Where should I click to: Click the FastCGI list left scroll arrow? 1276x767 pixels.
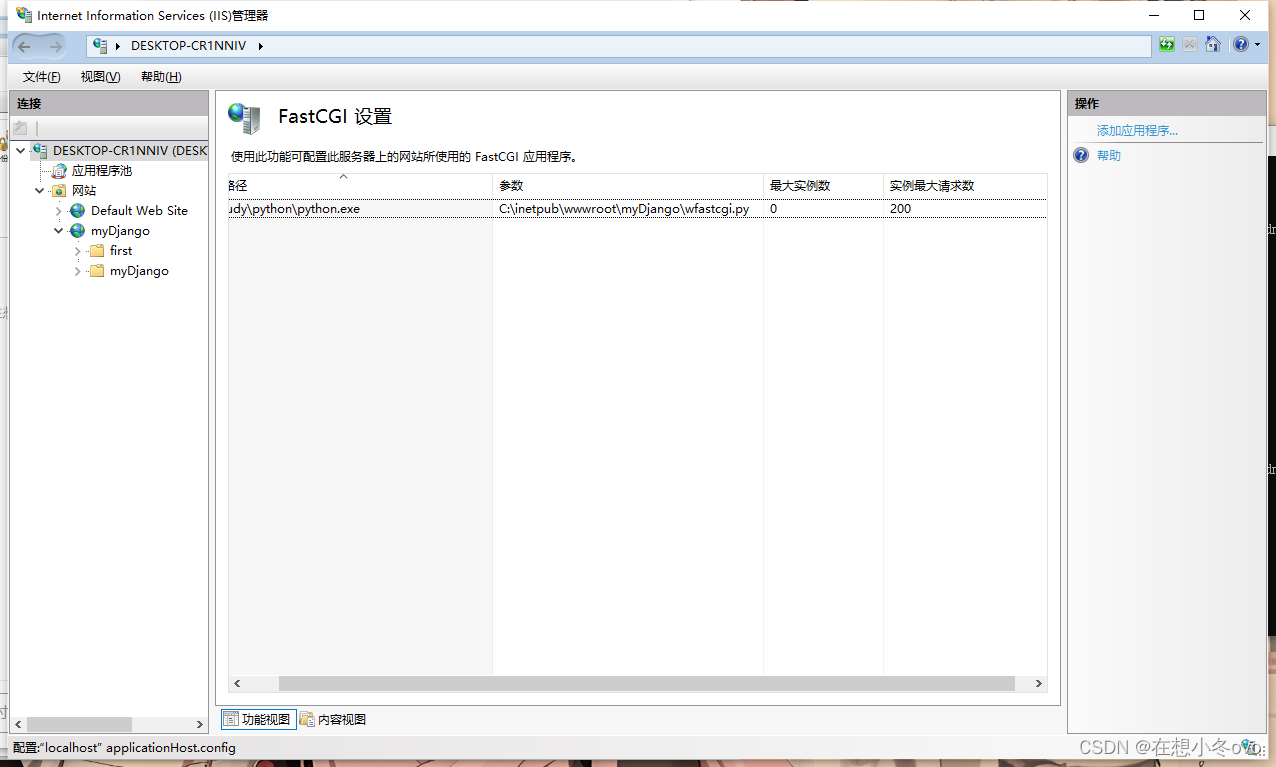pyautogui.click(x=237, y=684)
